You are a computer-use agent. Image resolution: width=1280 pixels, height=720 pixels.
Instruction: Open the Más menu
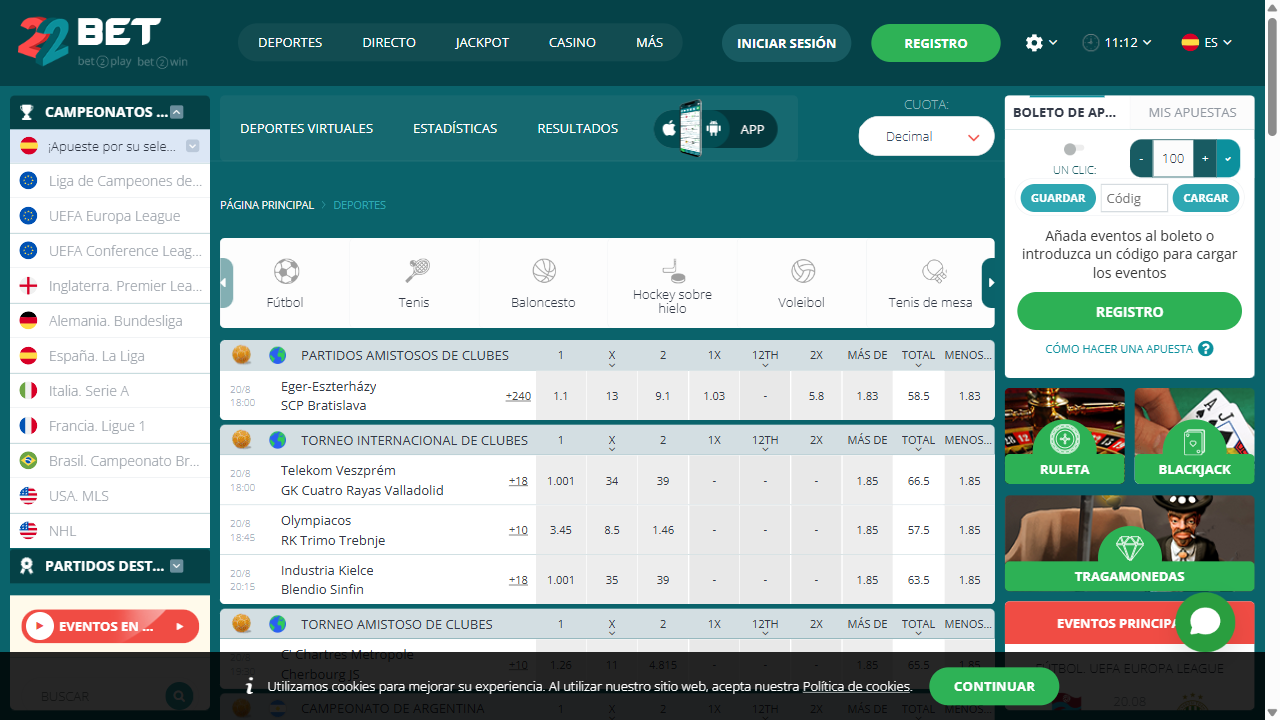click(650, 43)
